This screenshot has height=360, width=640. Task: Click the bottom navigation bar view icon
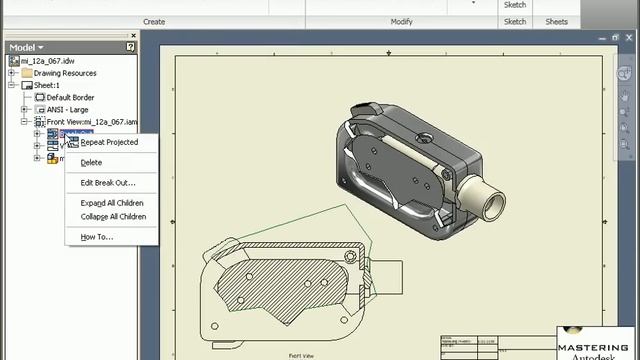click(624, 144)
